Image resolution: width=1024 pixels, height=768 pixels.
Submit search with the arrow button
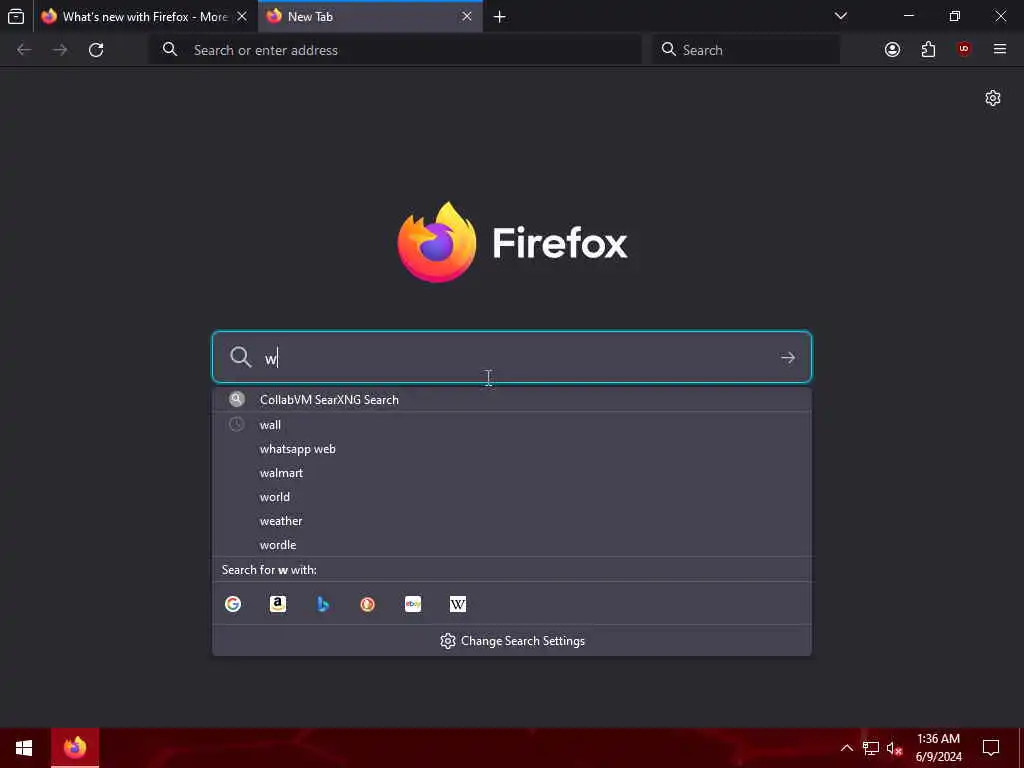coord(788,357)
